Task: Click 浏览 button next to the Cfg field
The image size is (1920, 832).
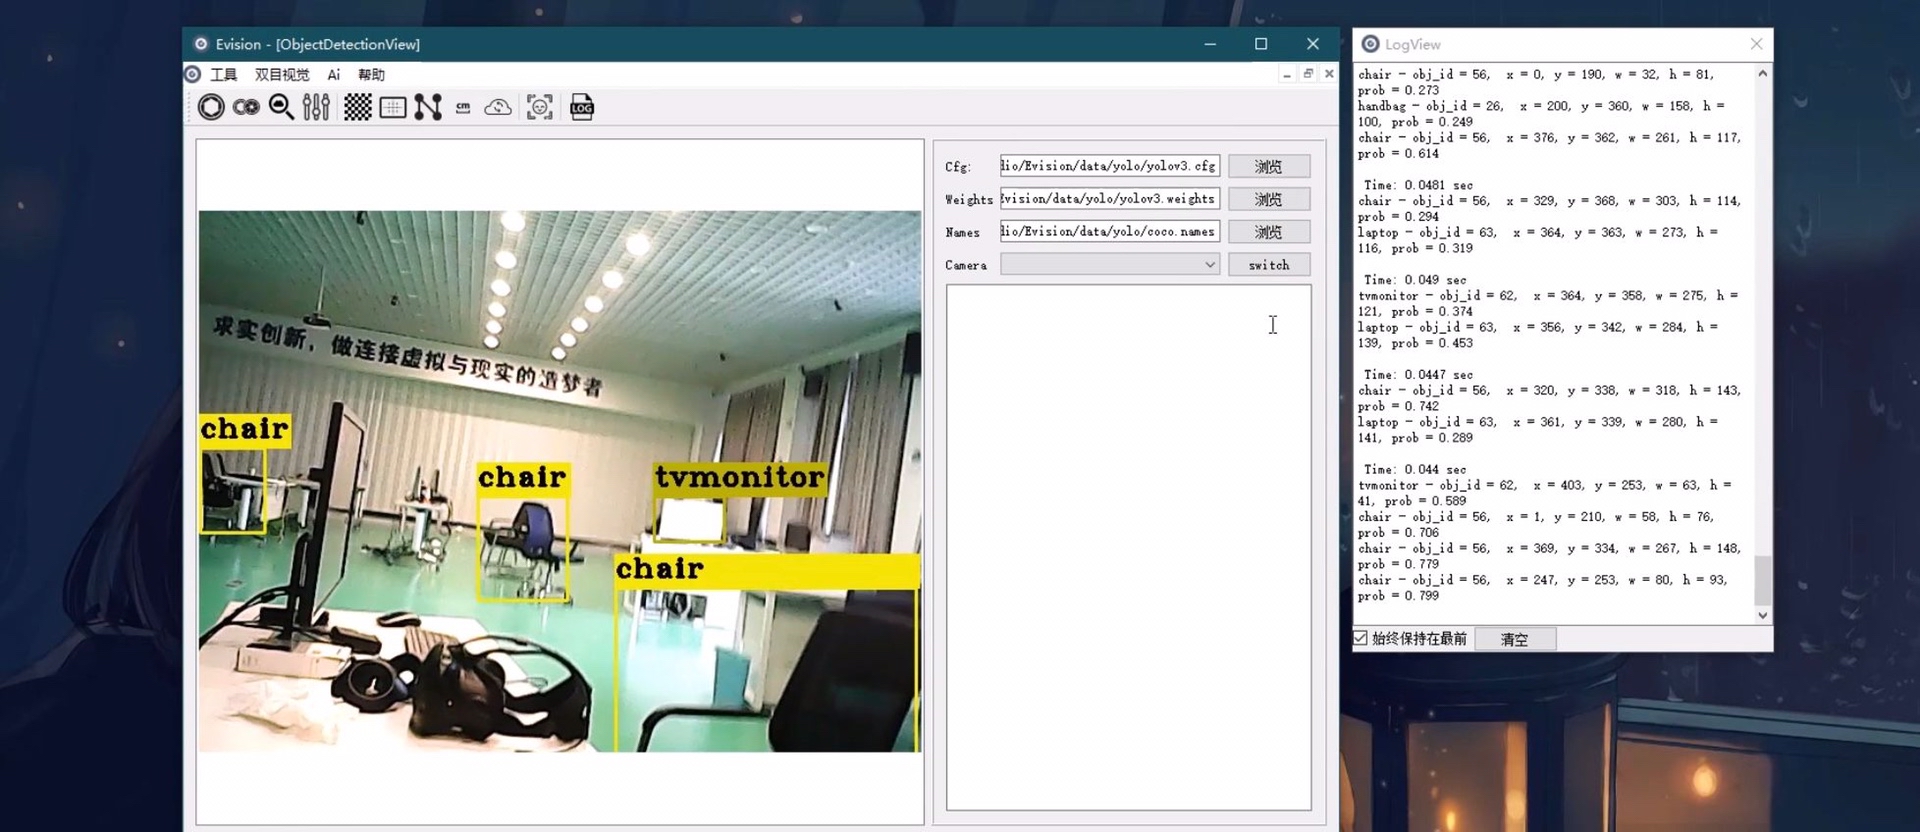Action: 1269,166
